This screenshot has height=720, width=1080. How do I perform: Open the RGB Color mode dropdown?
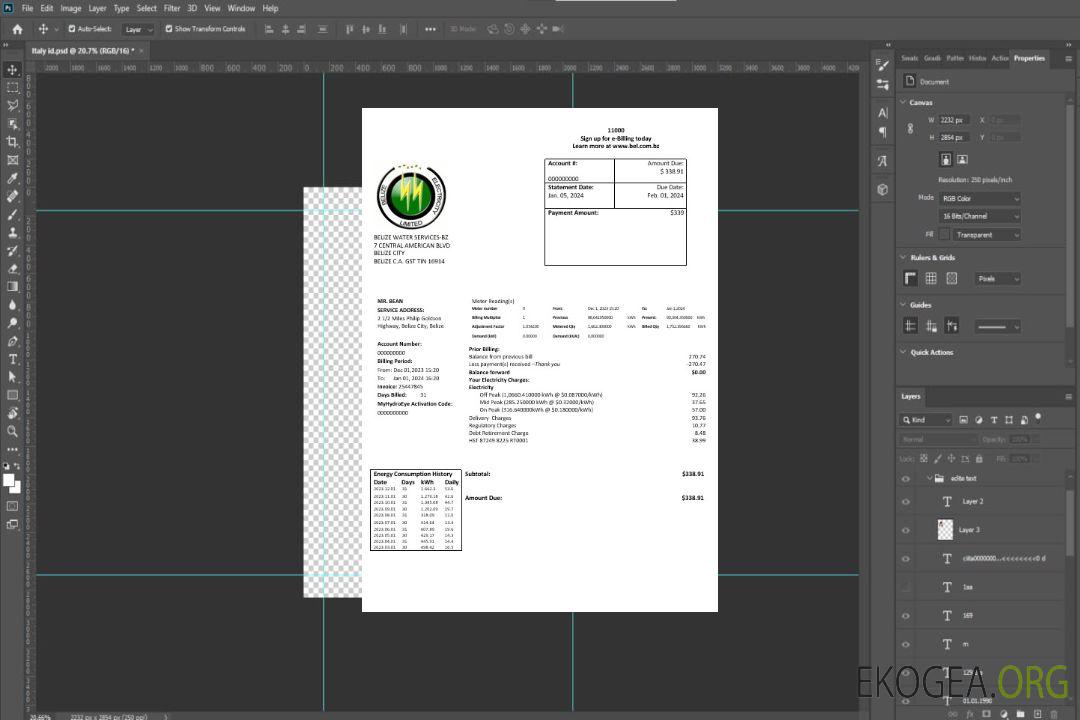coord(979,198)
